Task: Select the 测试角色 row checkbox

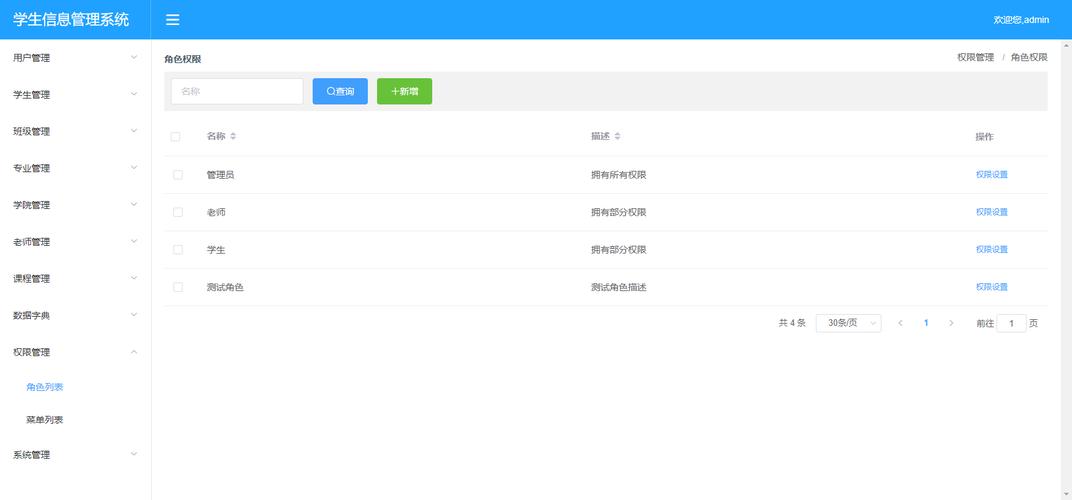Action: pos(178,287)
